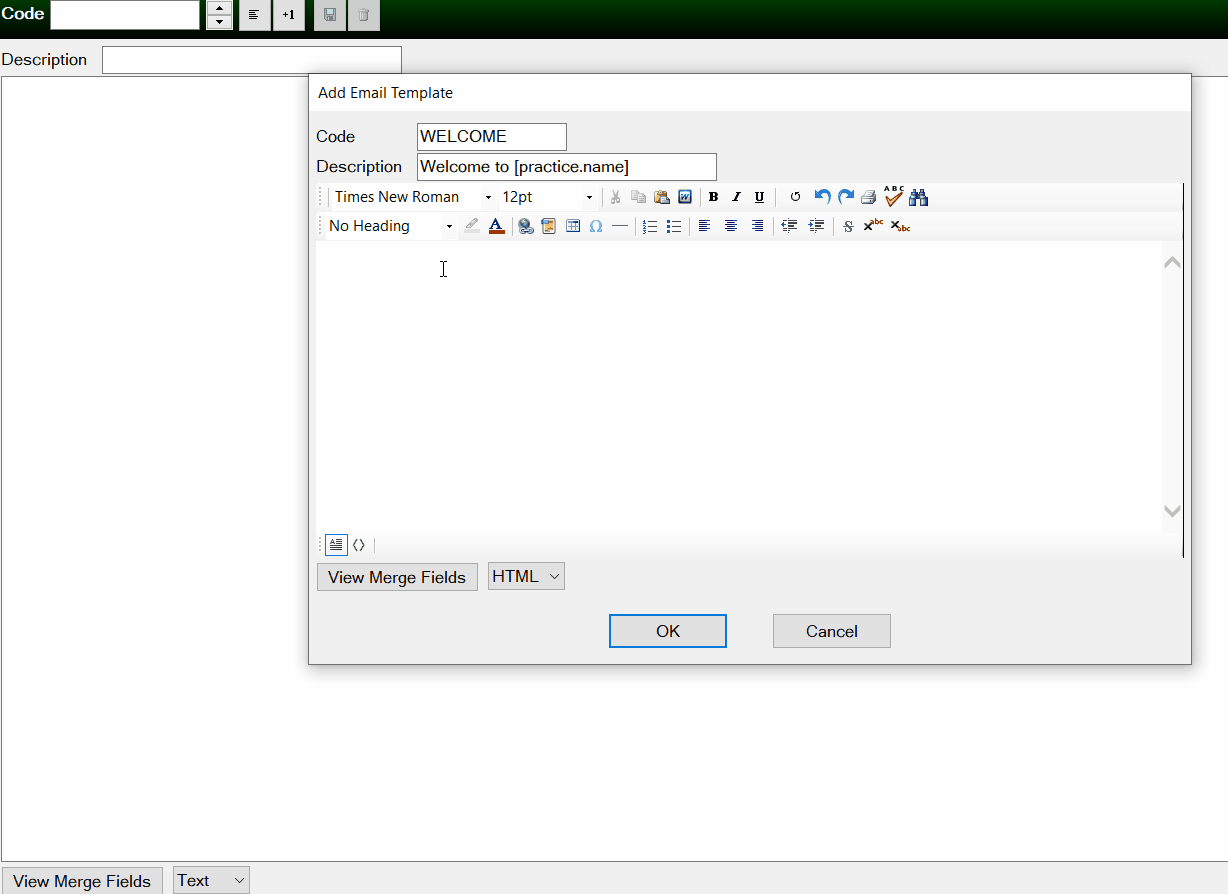Align text left in the editor
Image resolution: width=1228 pixels, height=894 pixels.
[704, 226]
